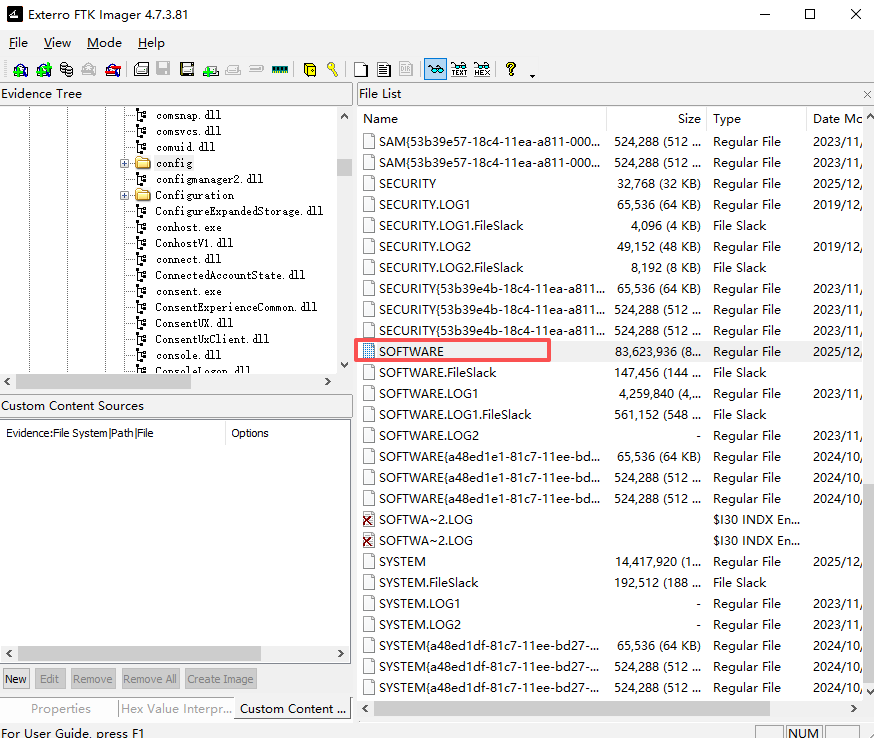Click the Detect EFS Encryption key icon
The height and width of the screenshot is (738, 874).
pos(332,70)
